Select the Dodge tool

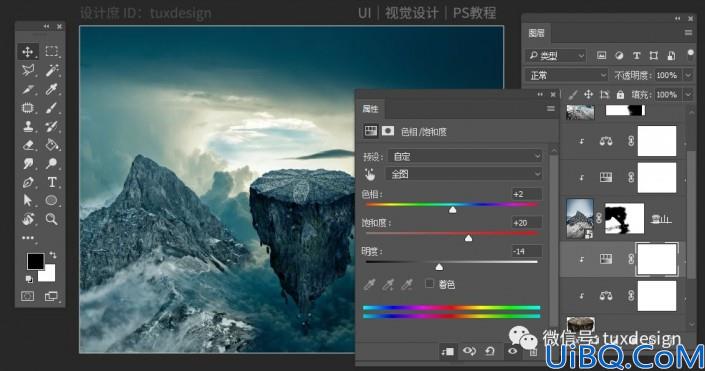click(x=52, y=164)
